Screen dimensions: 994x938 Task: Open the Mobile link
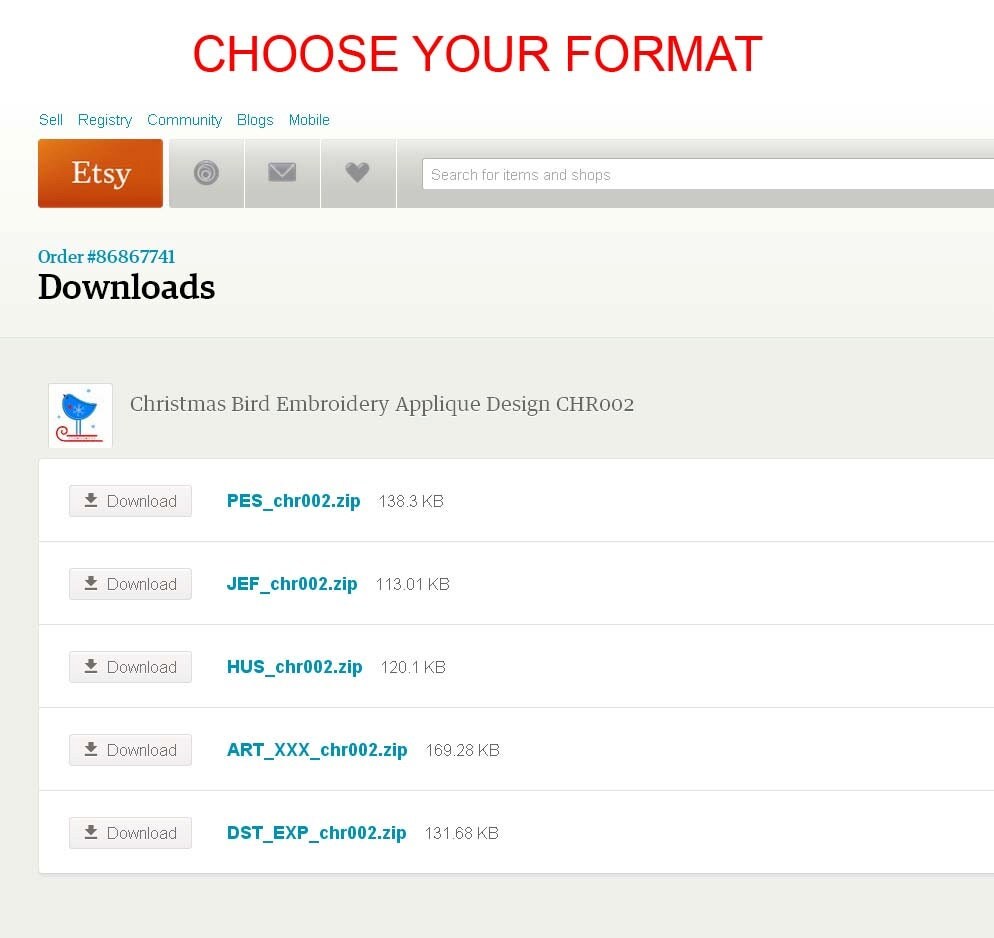309,120
